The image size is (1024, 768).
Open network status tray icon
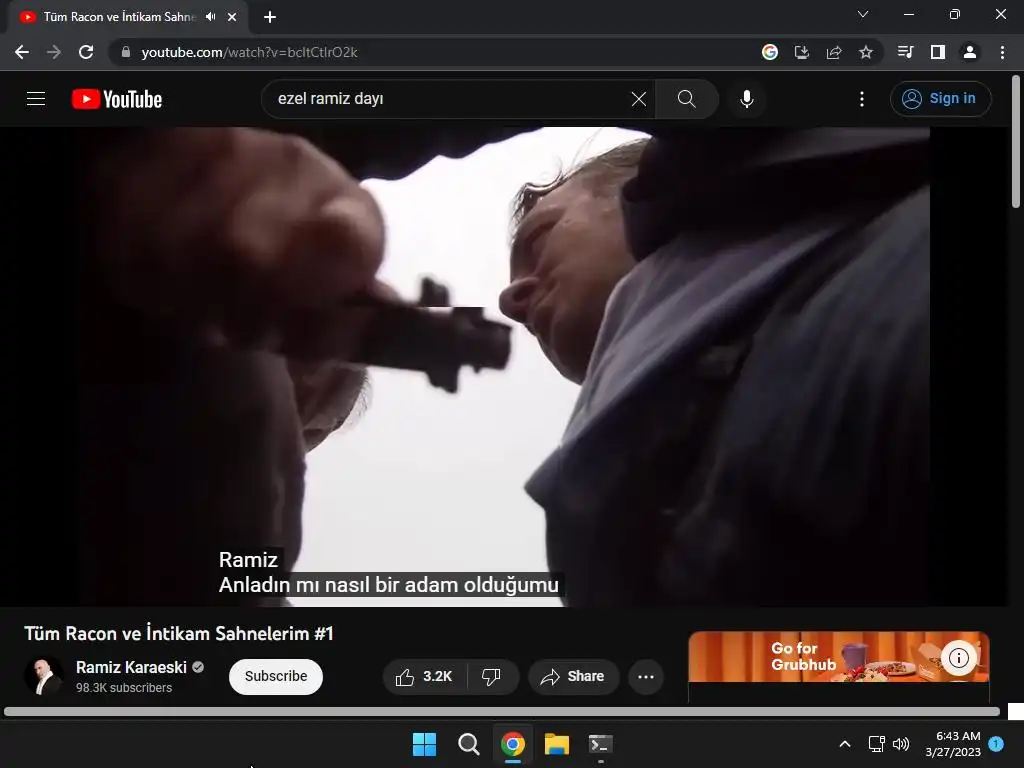point(876,744)
